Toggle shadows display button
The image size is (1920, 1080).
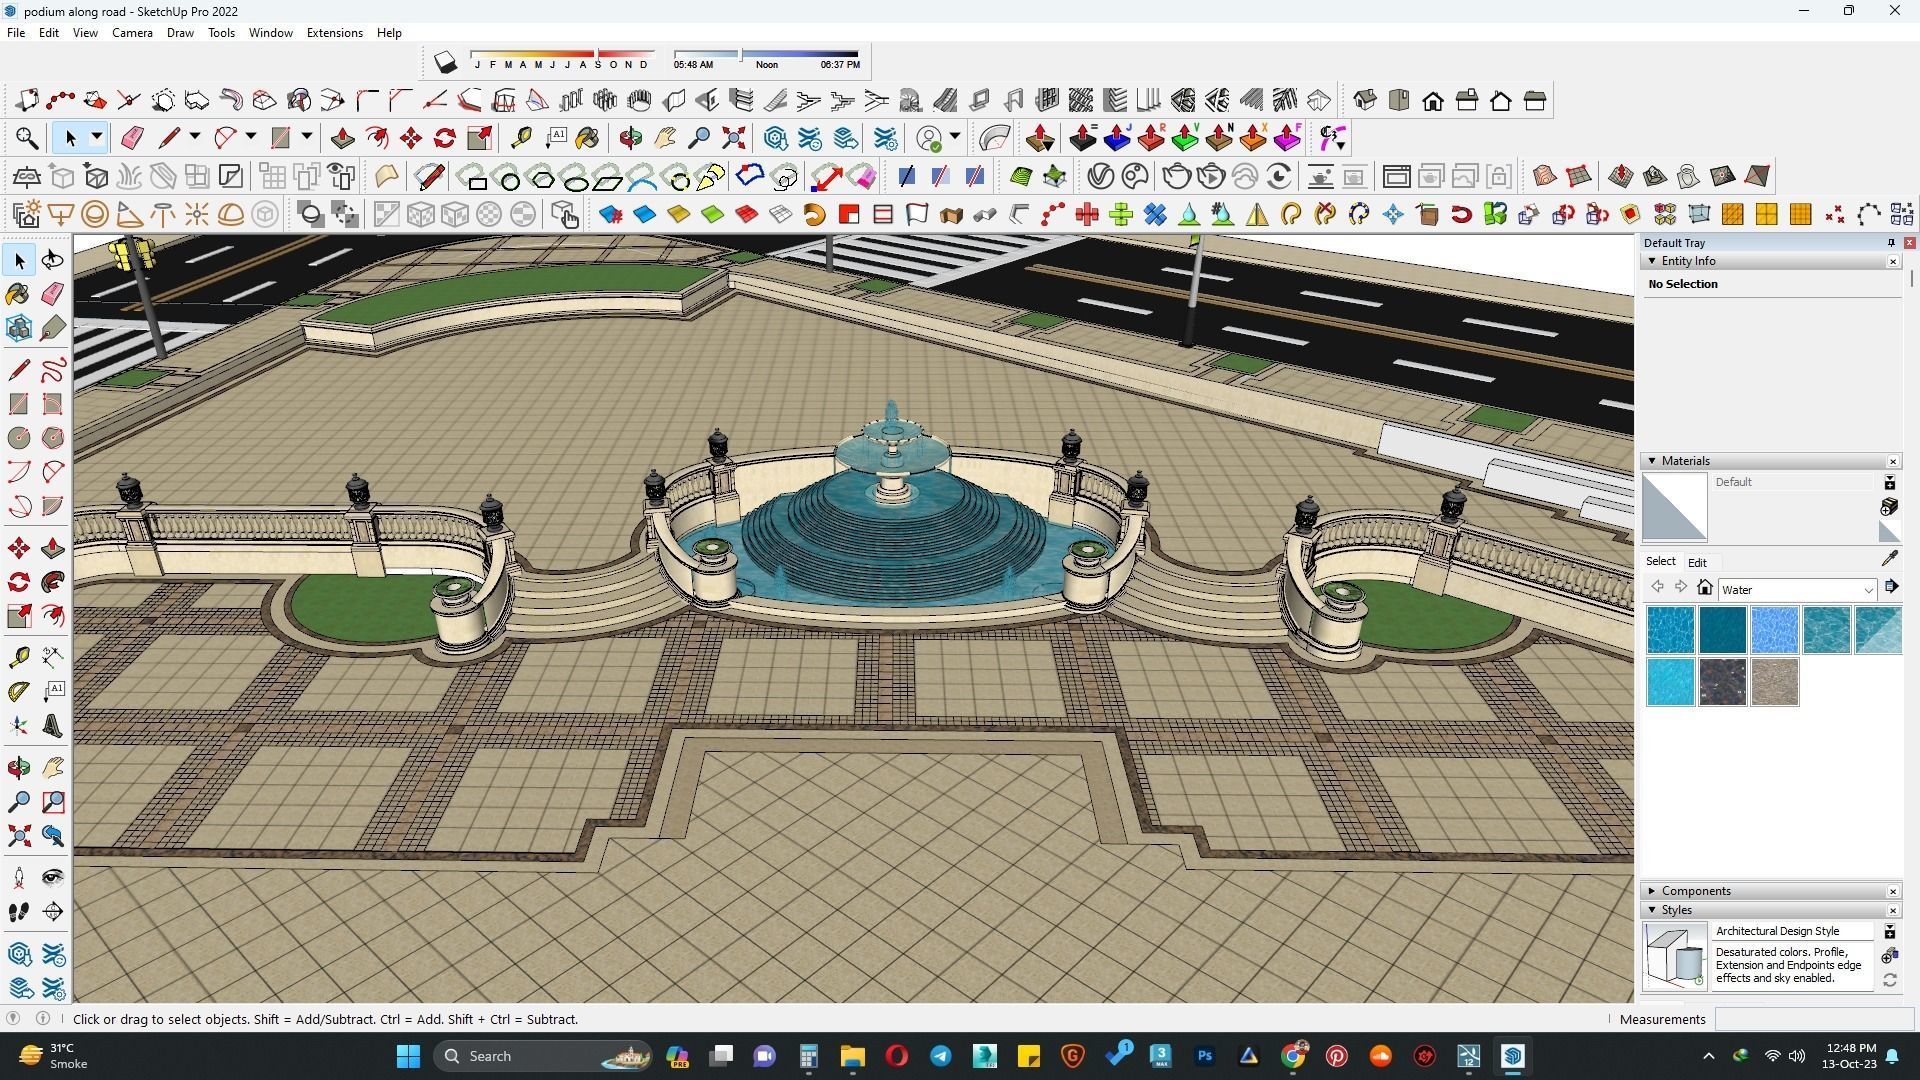coord(445,63)
